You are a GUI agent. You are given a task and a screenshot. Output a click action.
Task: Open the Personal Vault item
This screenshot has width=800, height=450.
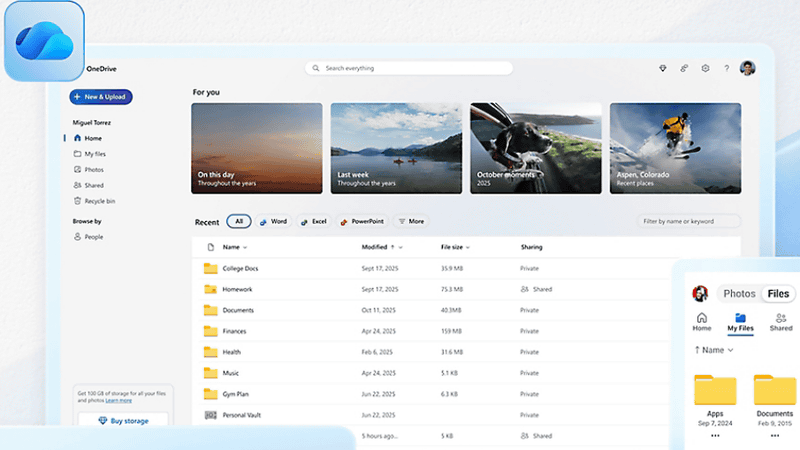241,415
